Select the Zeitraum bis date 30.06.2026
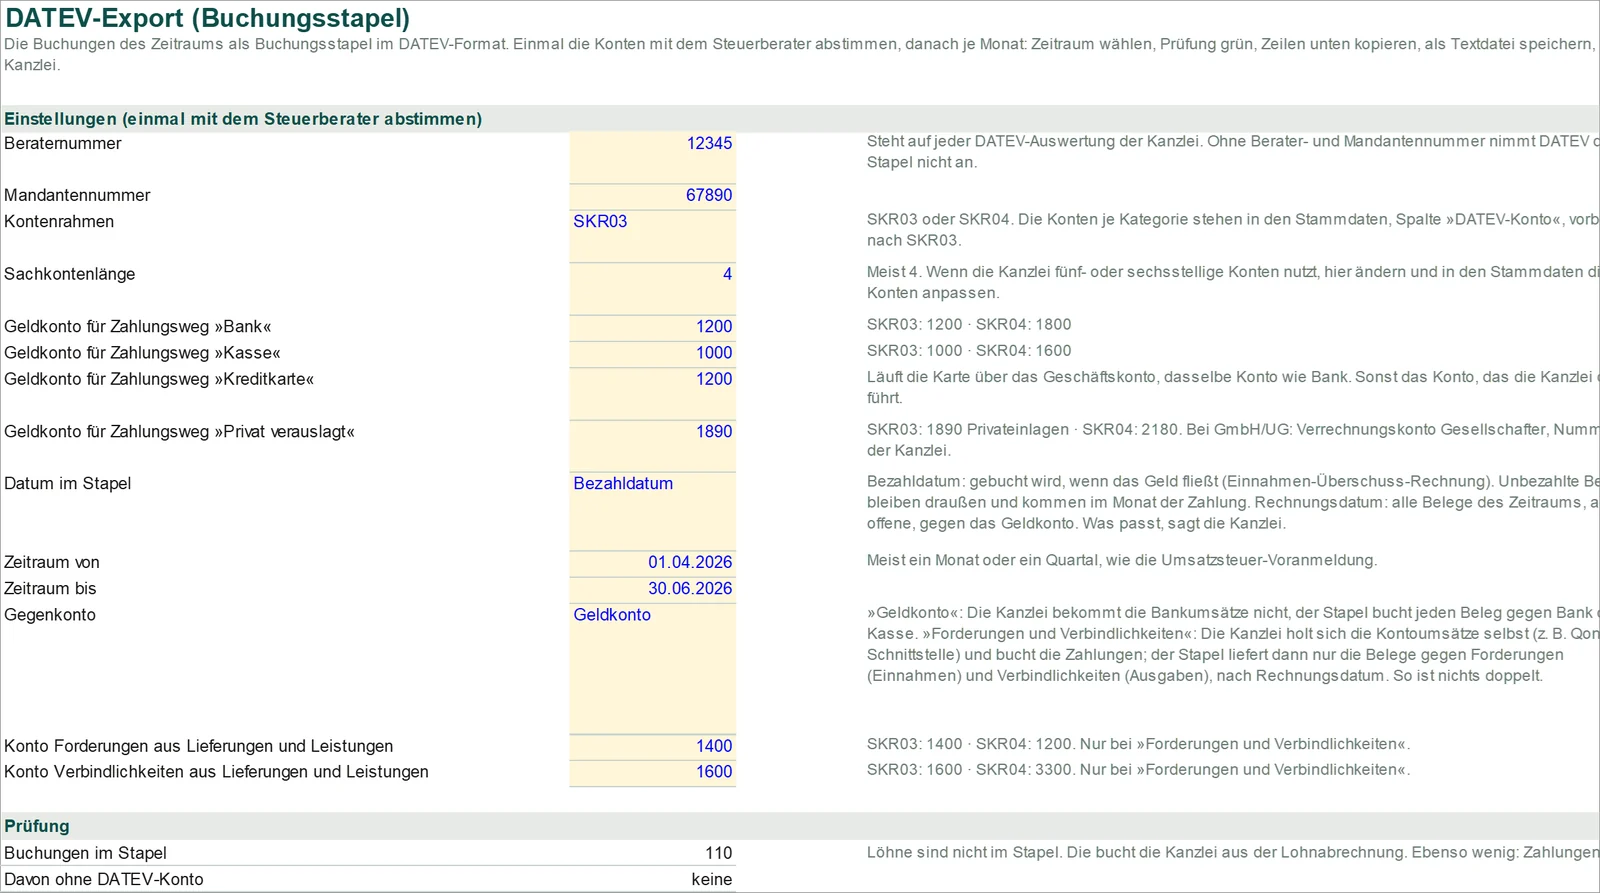Image resolution: width=1600 pixels, height=893 pixels. click(x=653, y=589)
